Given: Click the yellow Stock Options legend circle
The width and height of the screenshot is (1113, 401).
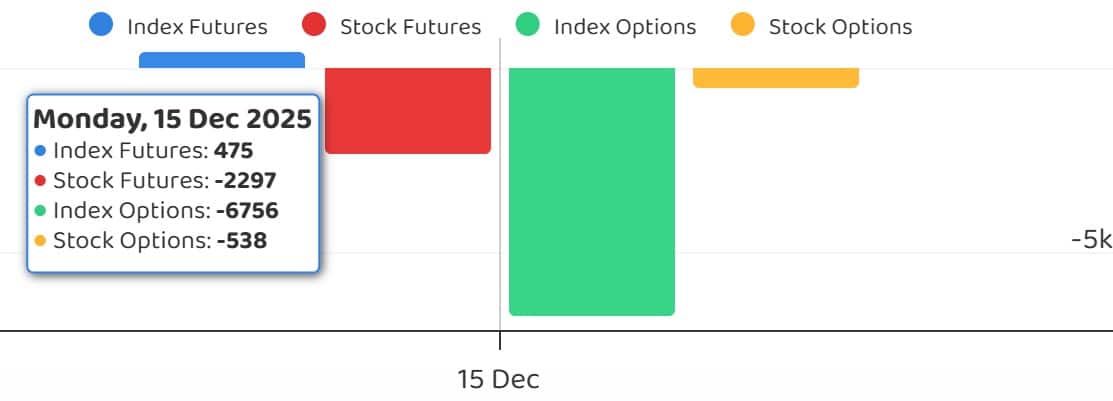Looking at the screenshot, I should pyautogui.click(x=742, y=26).
